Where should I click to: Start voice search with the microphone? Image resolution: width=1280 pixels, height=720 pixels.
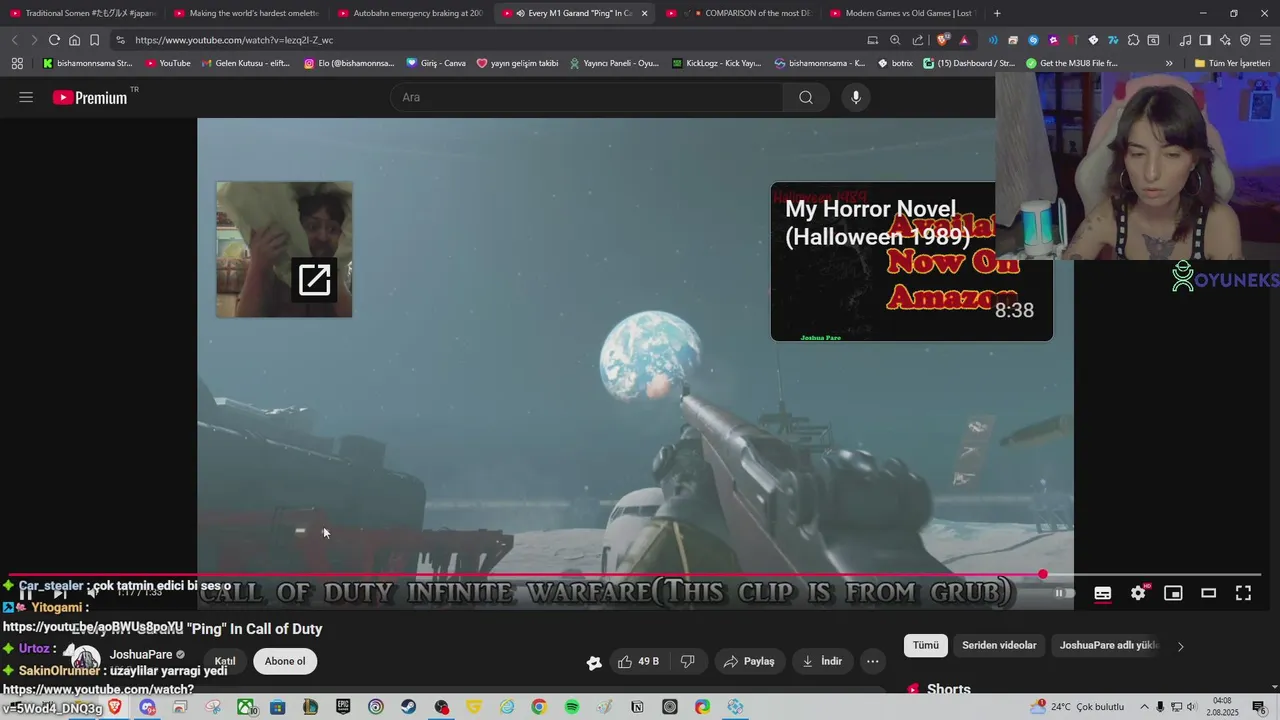(855, 97)
